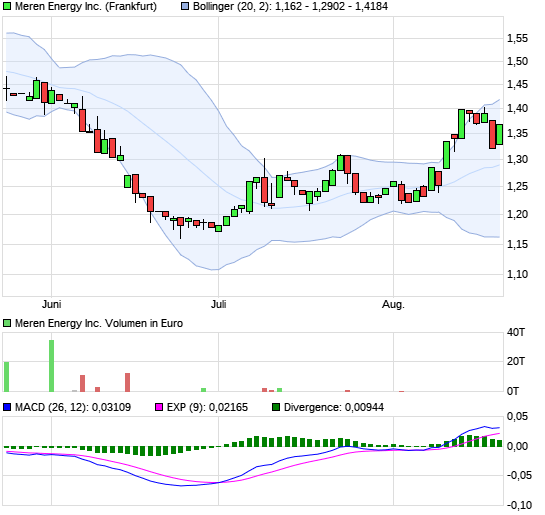
Task: Click the 1,45 price axis value
Action: click(x=517, y=84)
